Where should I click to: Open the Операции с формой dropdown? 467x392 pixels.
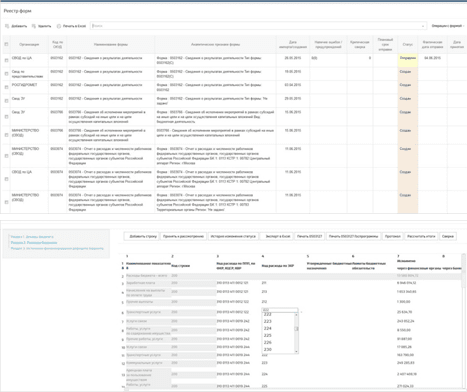pos(448,26)
